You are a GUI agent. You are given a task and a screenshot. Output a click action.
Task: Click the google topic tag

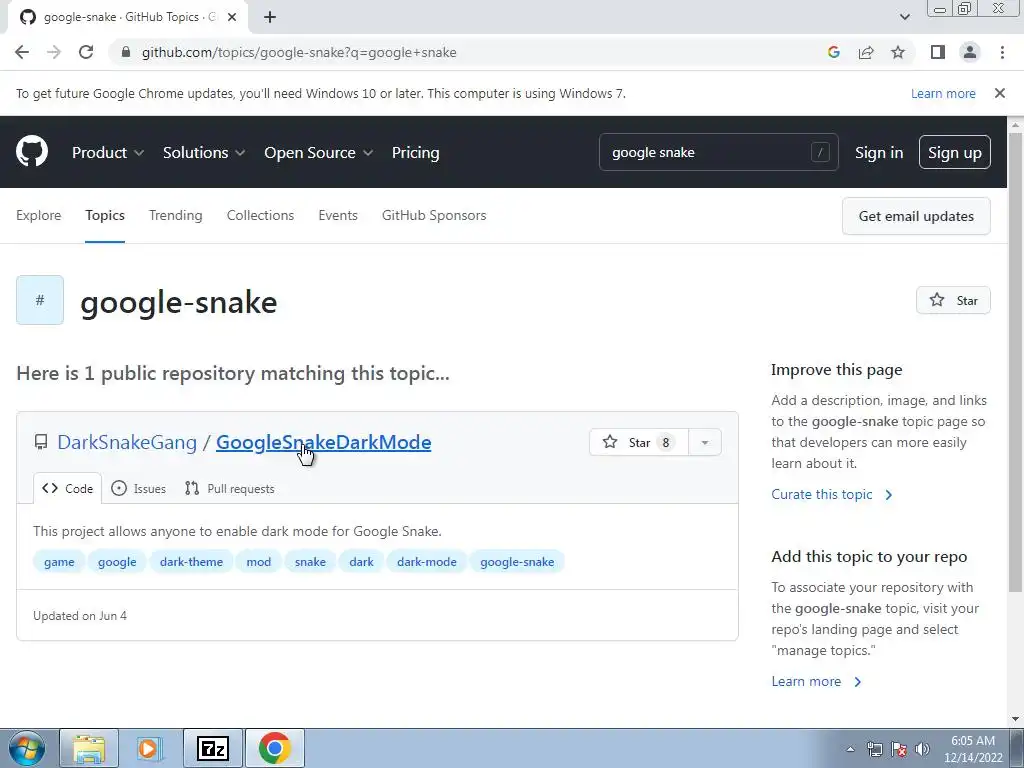pyautogui.click(x=117, y=562)
